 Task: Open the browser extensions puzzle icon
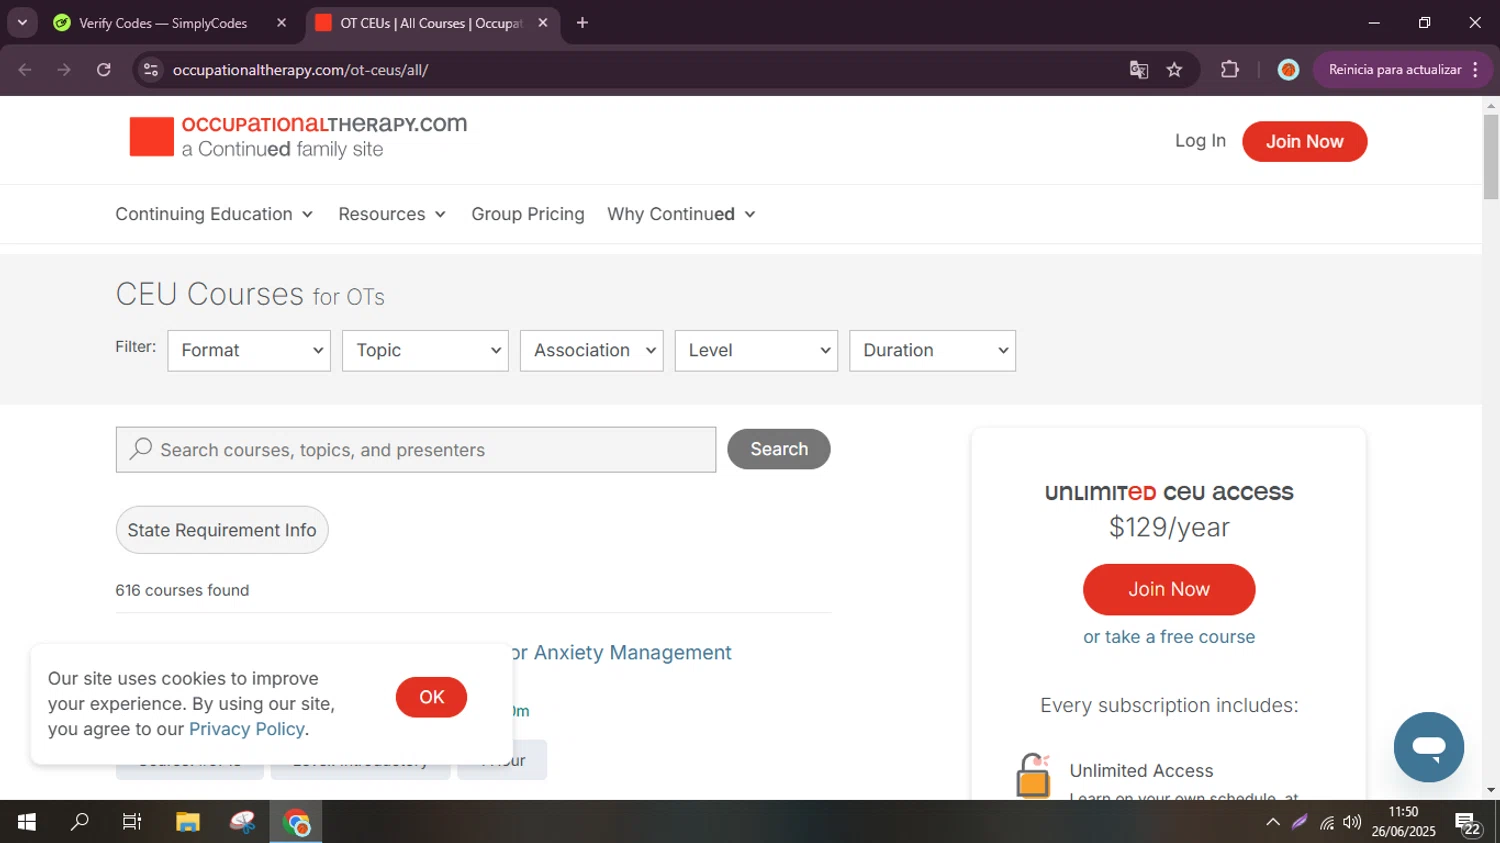(1229, 70)
